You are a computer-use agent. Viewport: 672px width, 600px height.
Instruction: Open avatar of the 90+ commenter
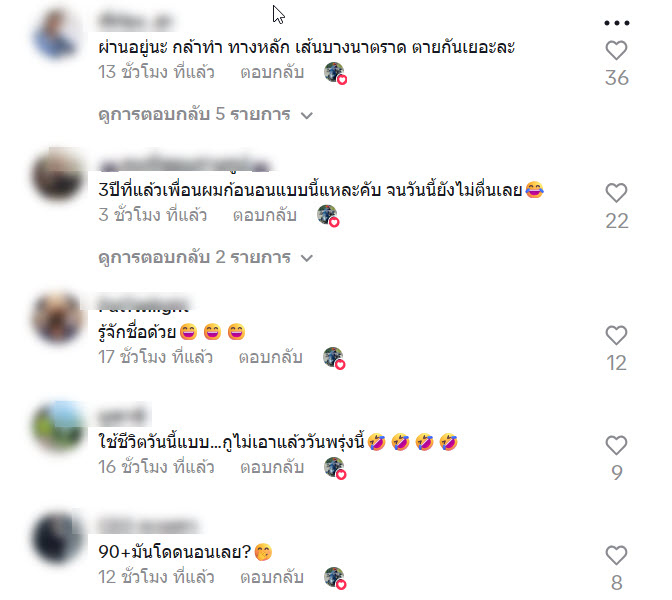(x=57, y=538)
